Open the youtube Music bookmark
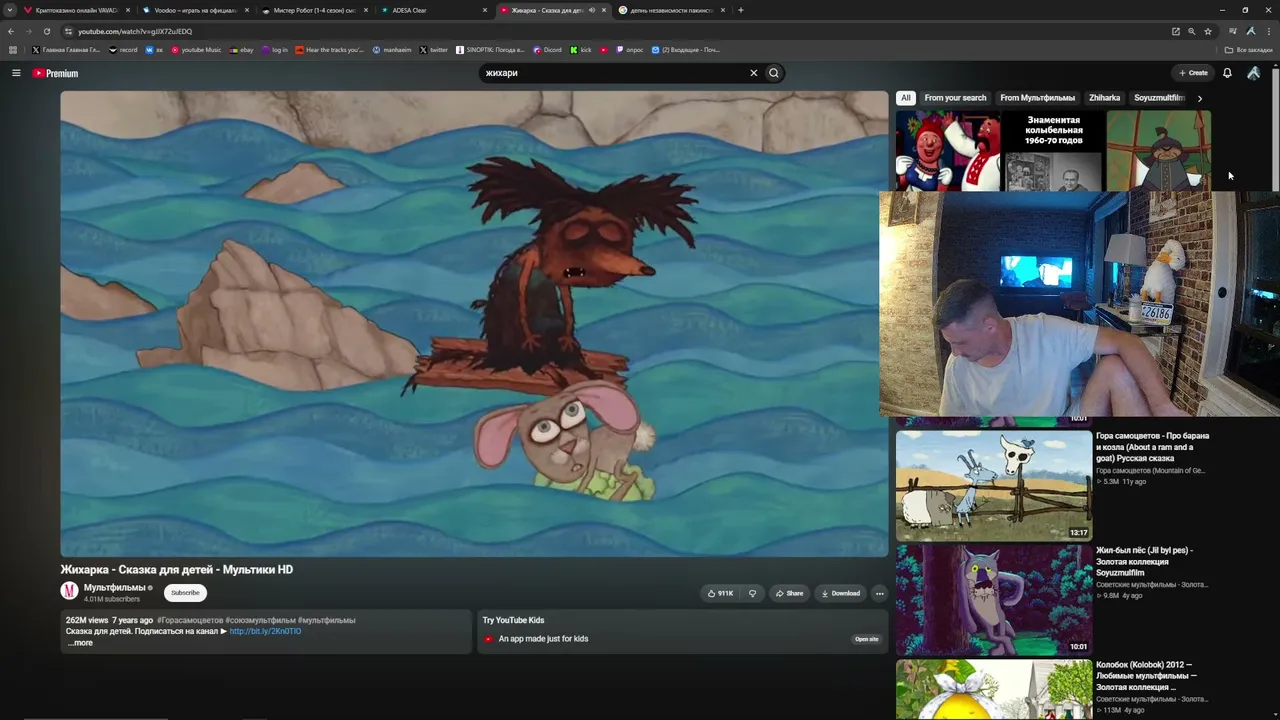Screen dimensions: 1280x720 196,49
